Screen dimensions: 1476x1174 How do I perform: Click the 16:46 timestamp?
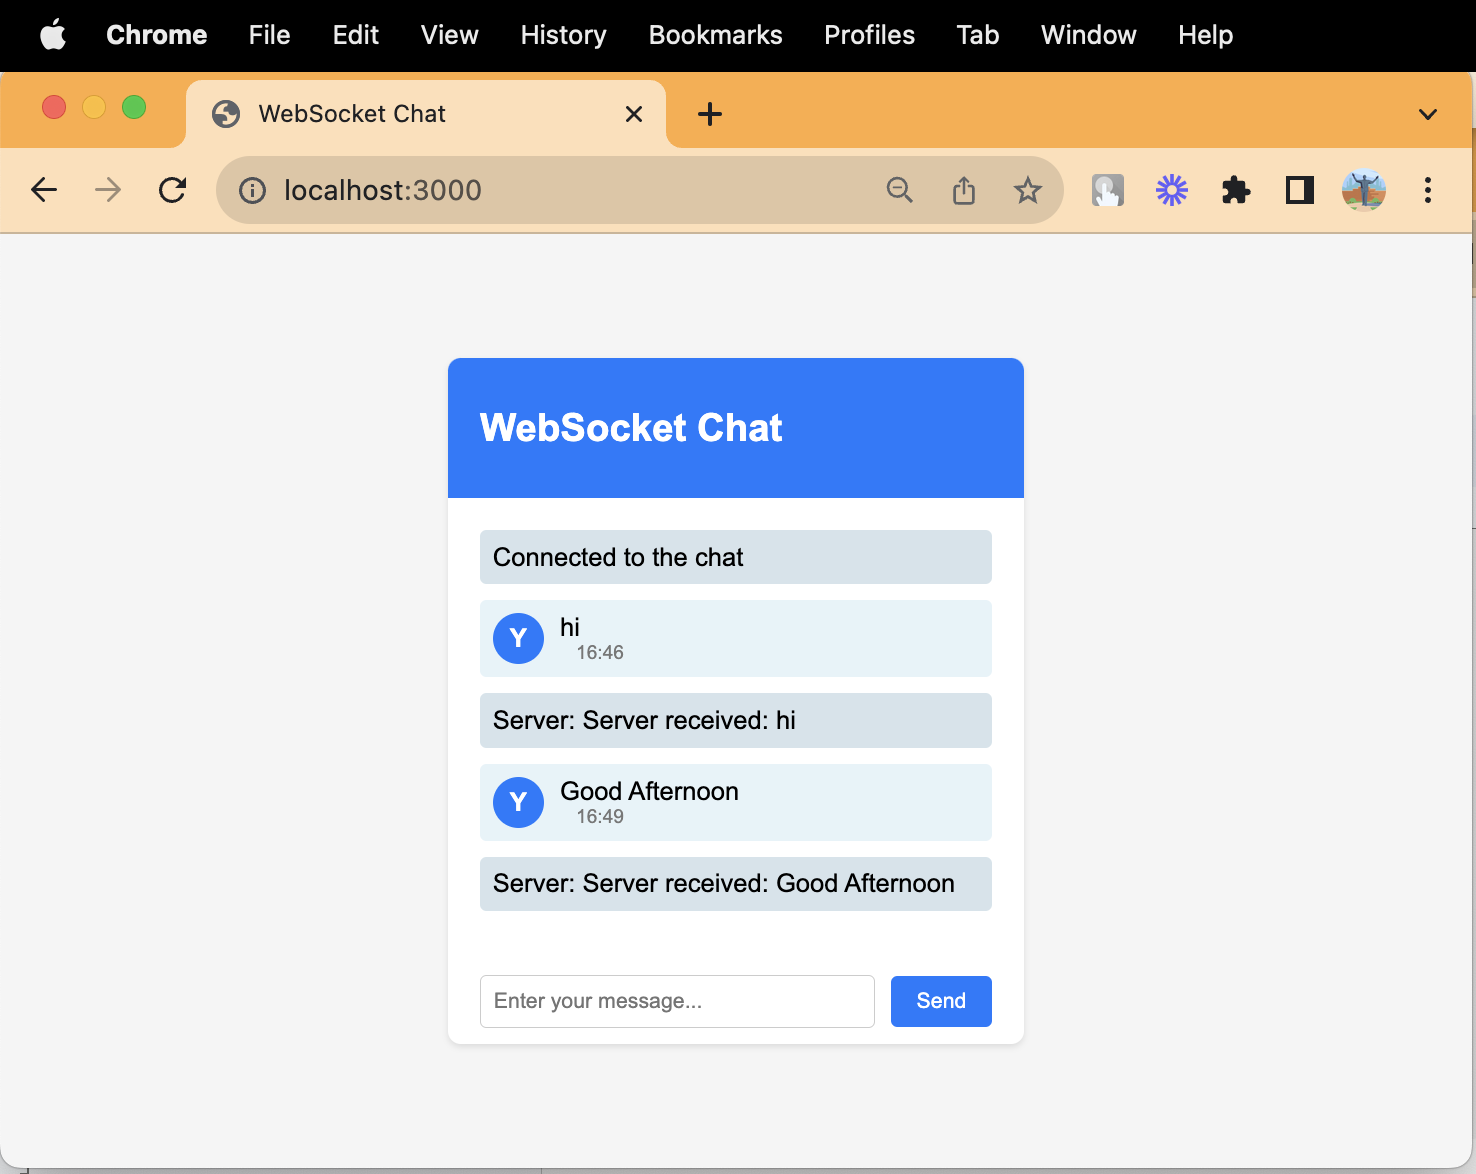click(600, 653)
